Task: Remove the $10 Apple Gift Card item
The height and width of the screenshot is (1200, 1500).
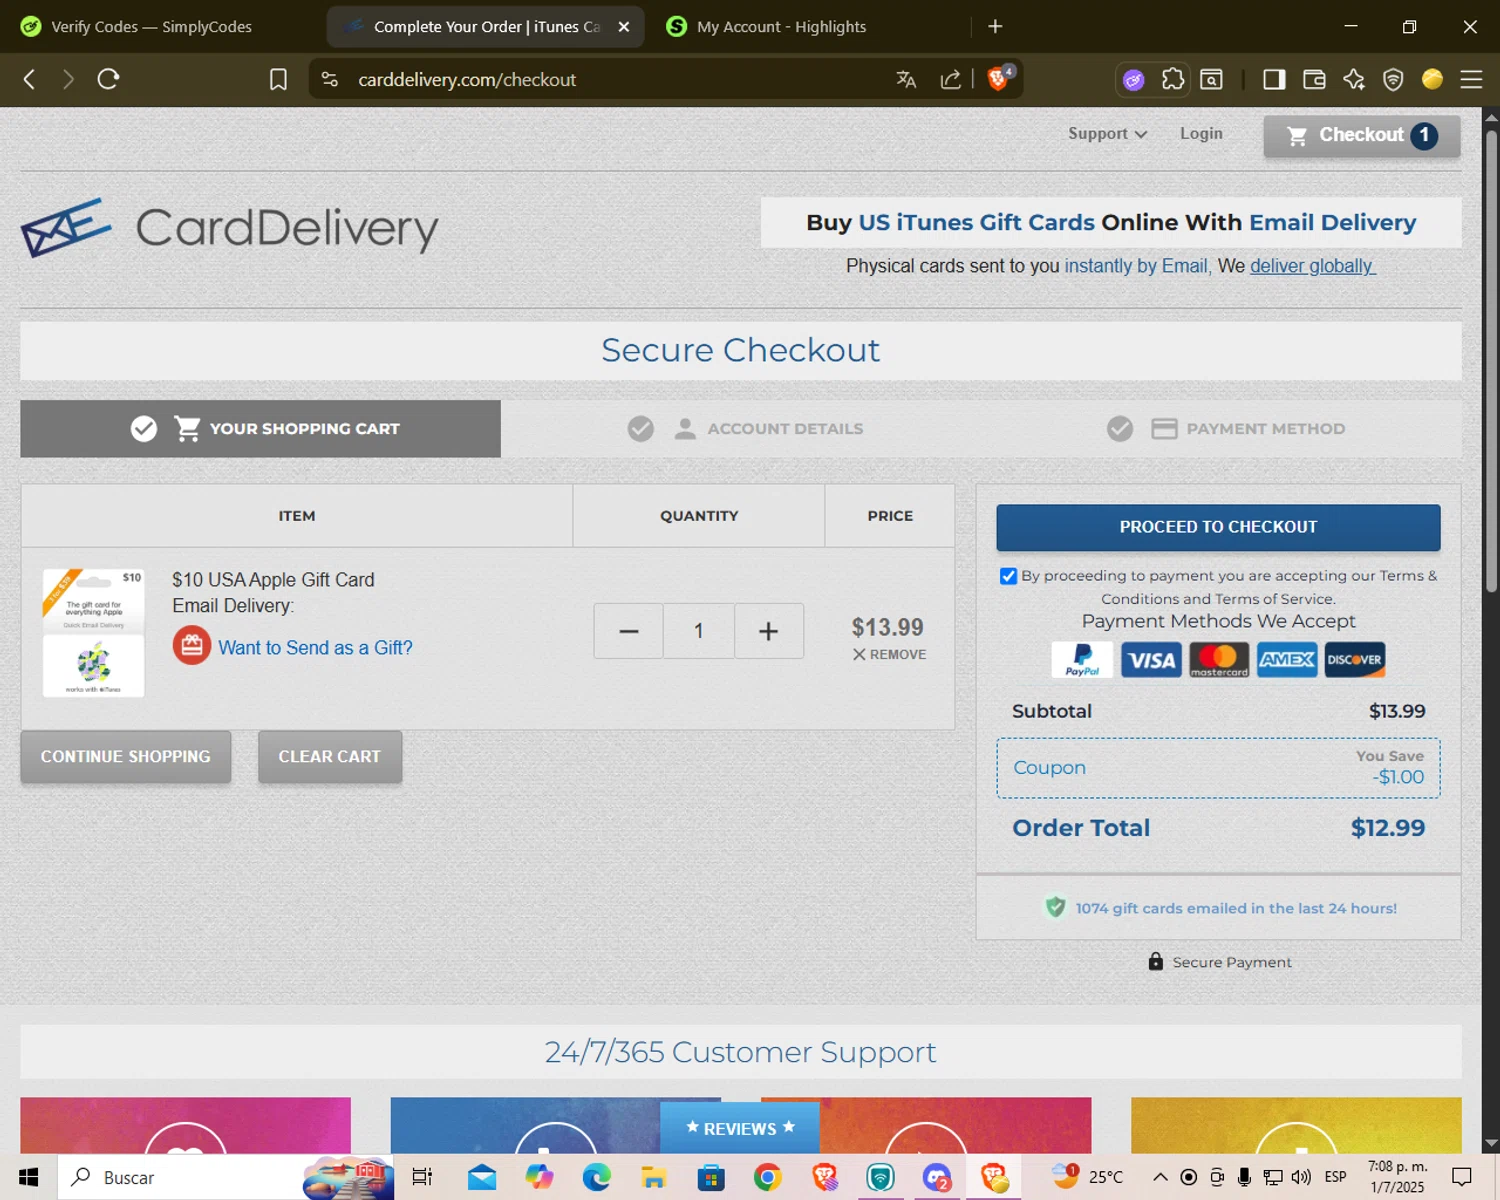Action: pyautogui.click(x=889, y=654)
